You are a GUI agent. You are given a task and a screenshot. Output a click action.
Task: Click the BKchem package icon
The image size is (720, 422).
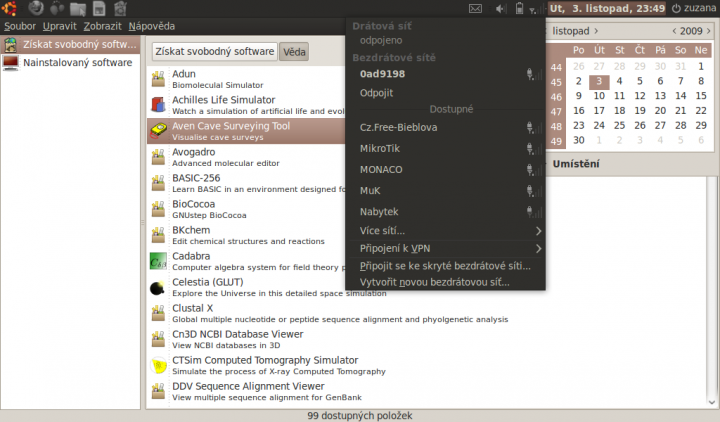(158, 235)
